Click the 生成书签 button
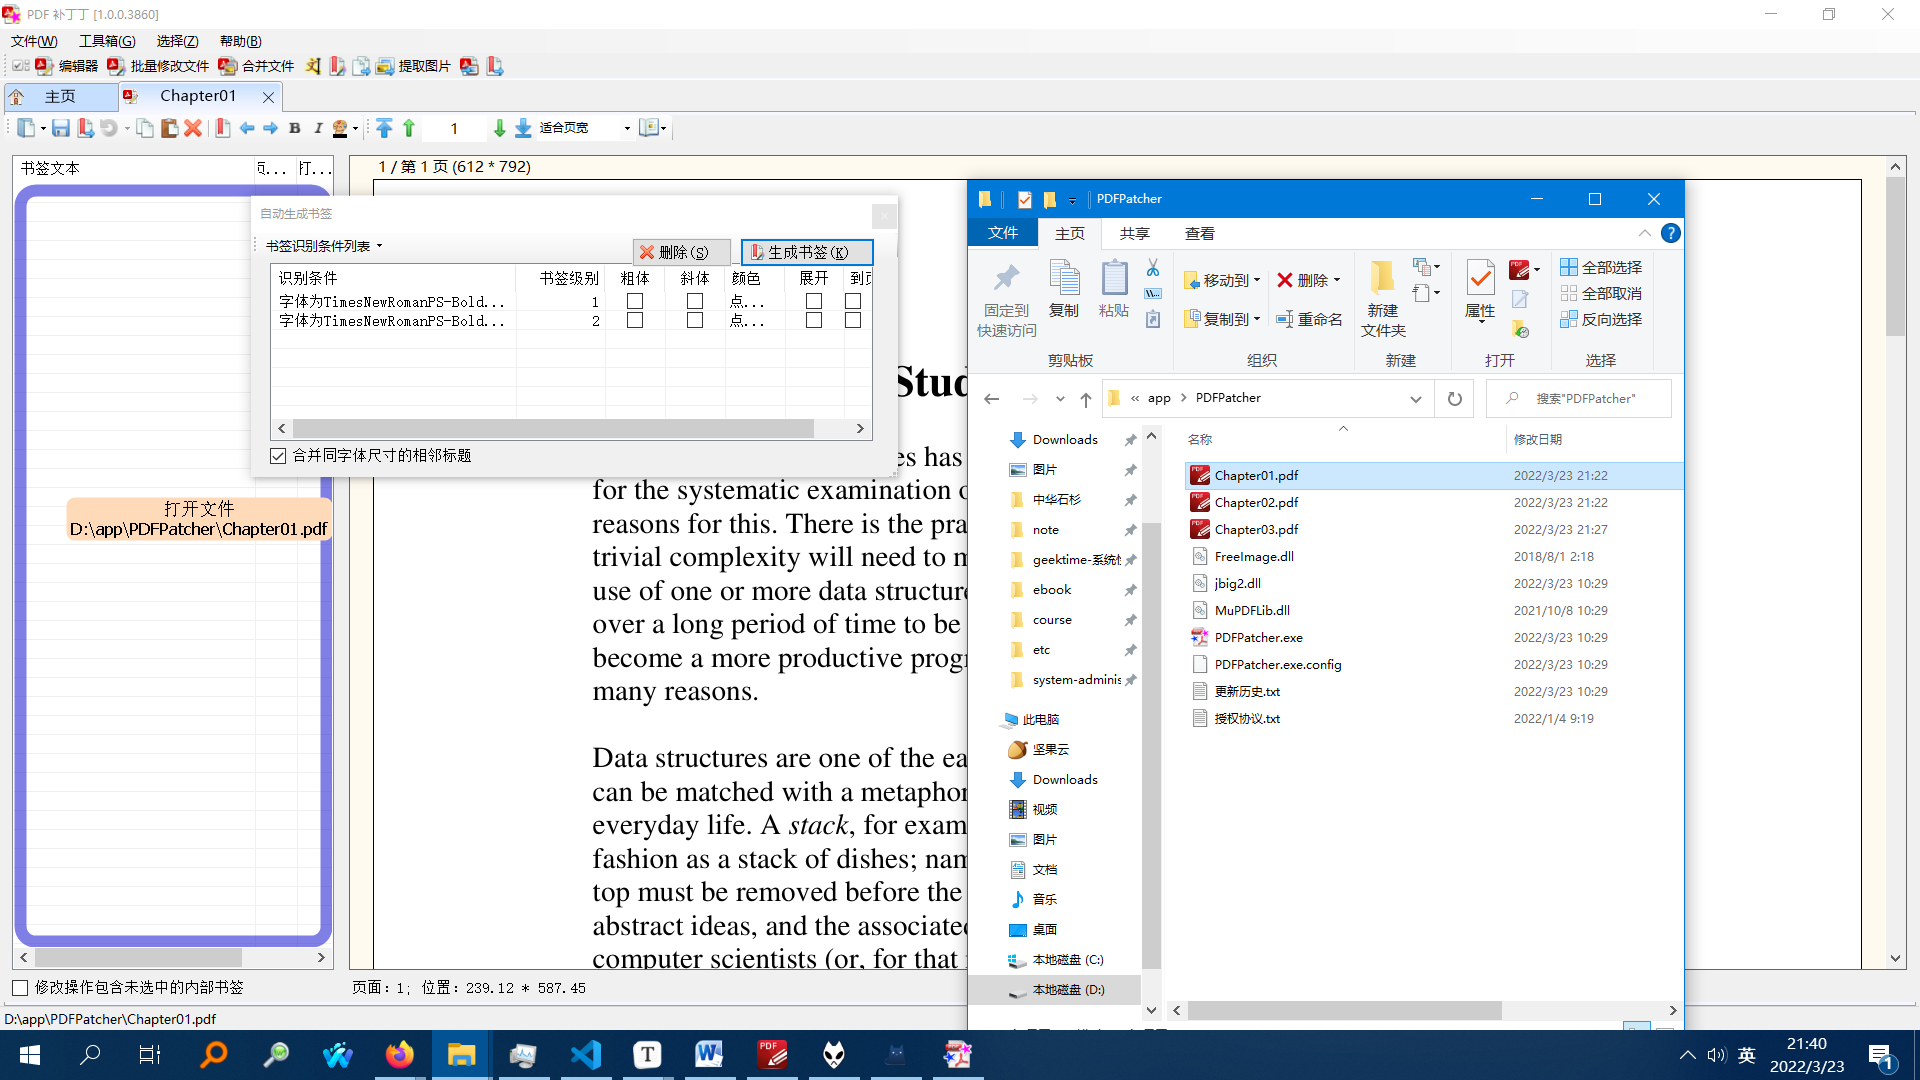This screenshot has height=1080, width=1920. 806,252
